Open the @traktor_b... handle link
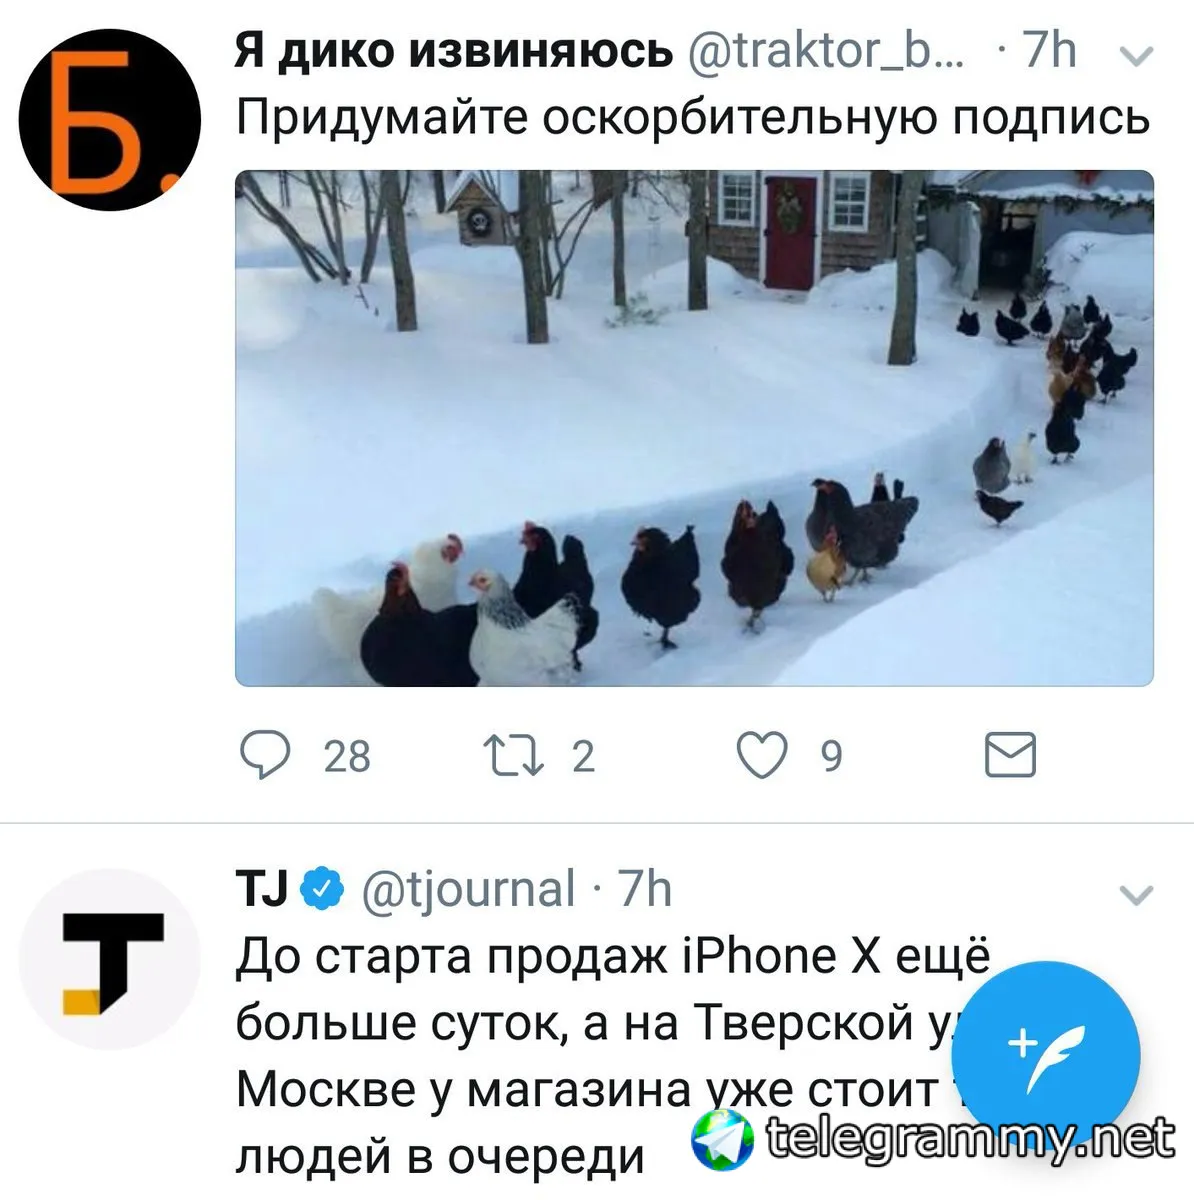Screen dimensions: 1194x1200 pyautogui.click(x=826, y=50)
